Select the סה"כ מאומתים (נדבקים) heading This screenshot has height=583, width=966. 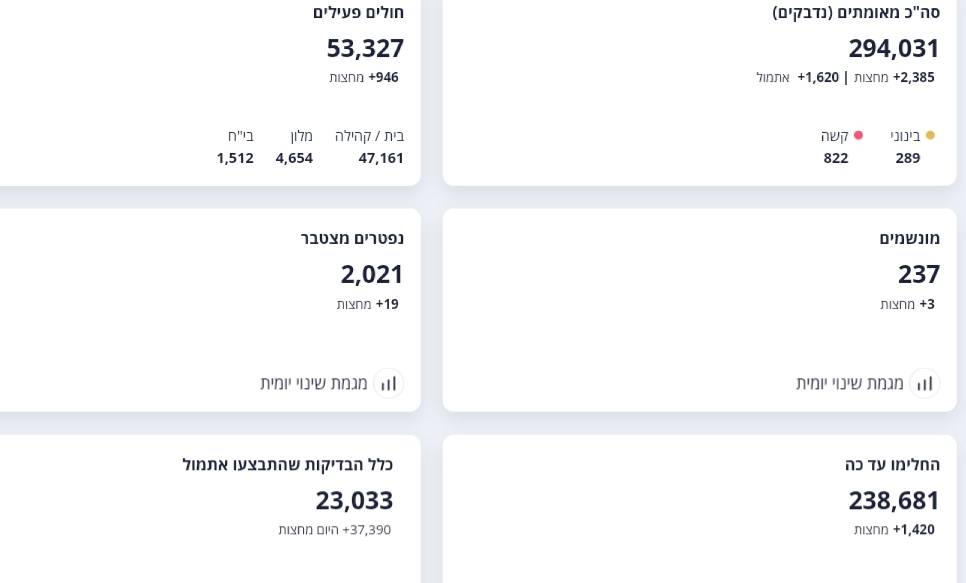point(856,12)
